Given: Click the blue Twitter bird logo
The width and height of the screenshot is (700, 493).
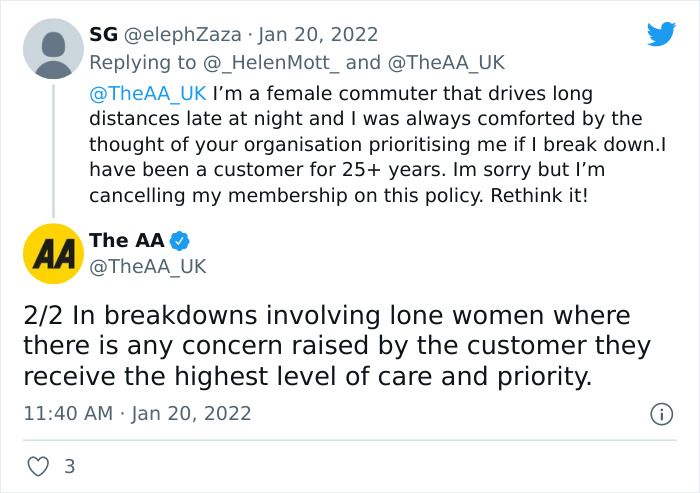Looking at the screenshot, I should pos(661,35).
